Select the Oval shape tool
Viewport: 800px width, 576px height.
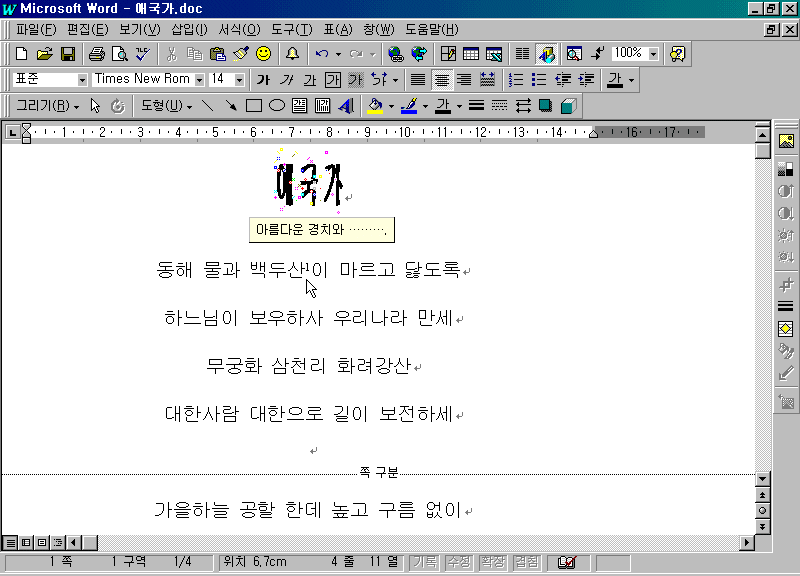point(277,106)
